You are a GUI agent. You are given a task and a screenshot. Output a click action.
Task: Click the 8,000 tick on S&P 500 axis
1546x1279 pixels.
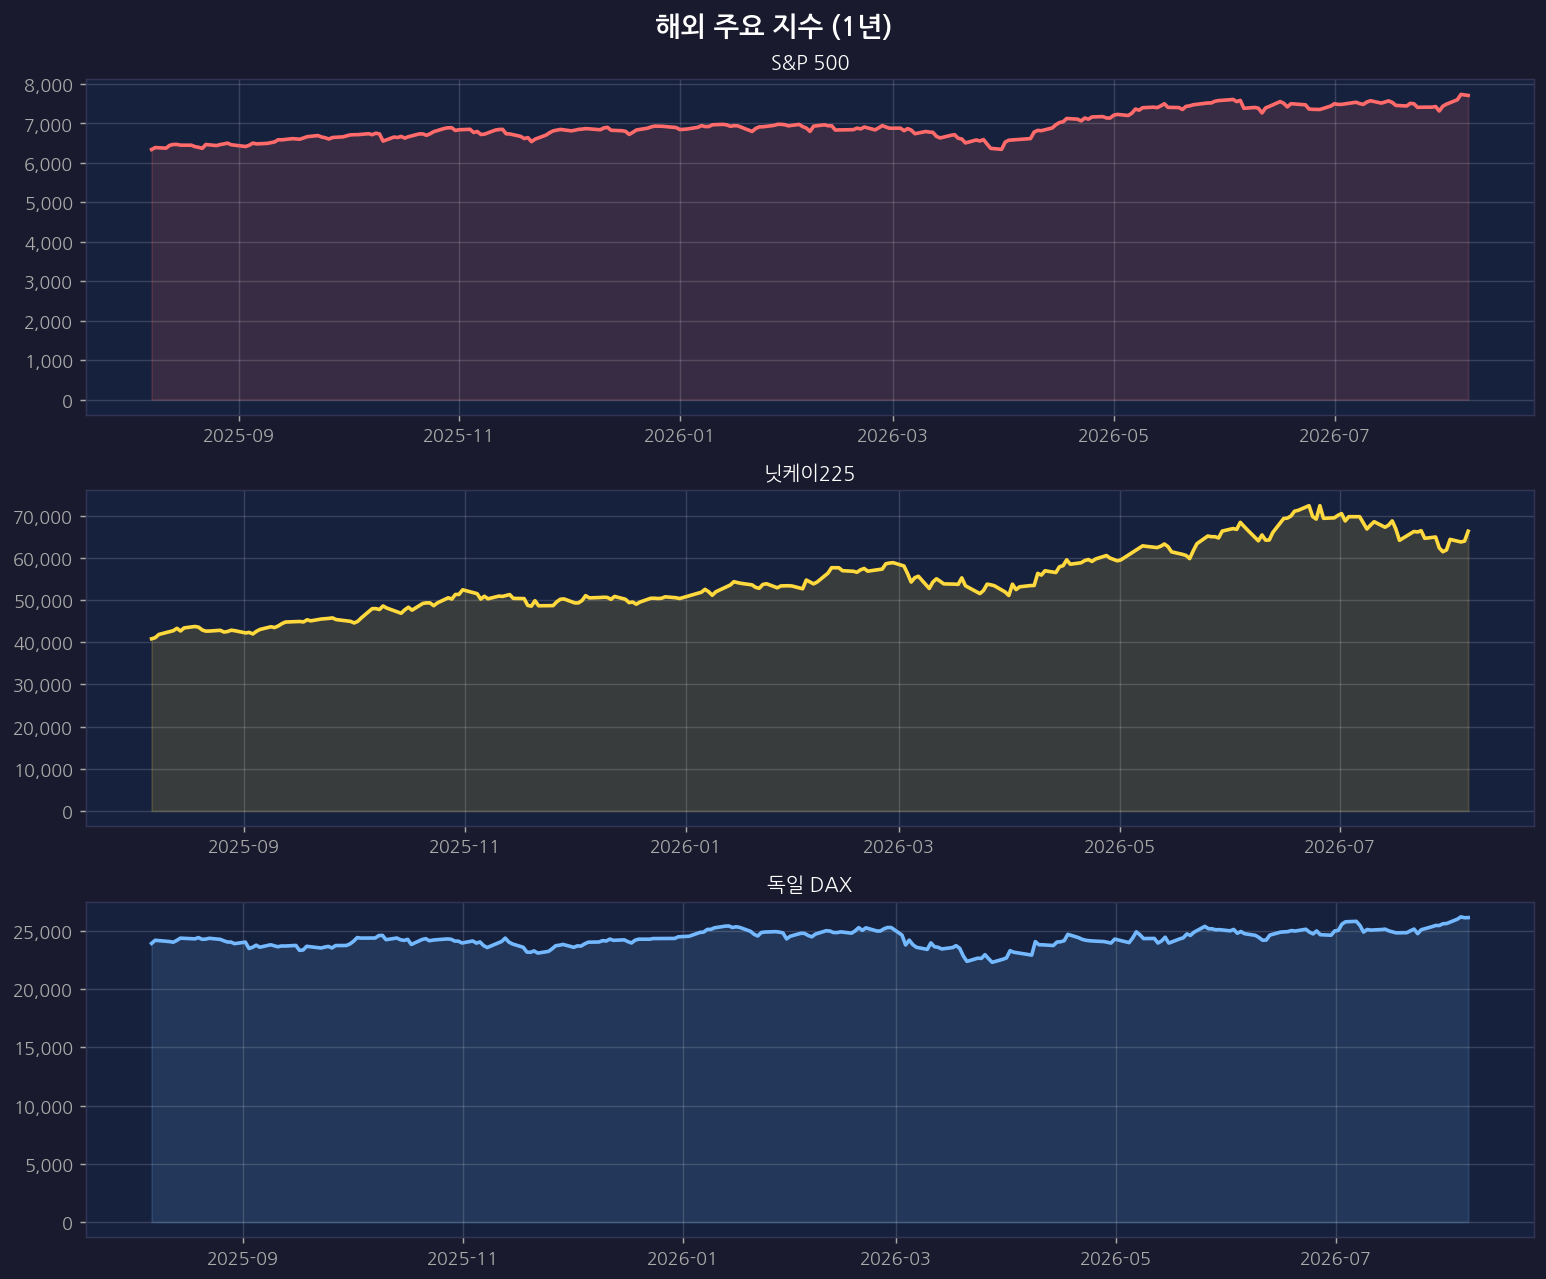pyautogui.click(x=48, y=85)
